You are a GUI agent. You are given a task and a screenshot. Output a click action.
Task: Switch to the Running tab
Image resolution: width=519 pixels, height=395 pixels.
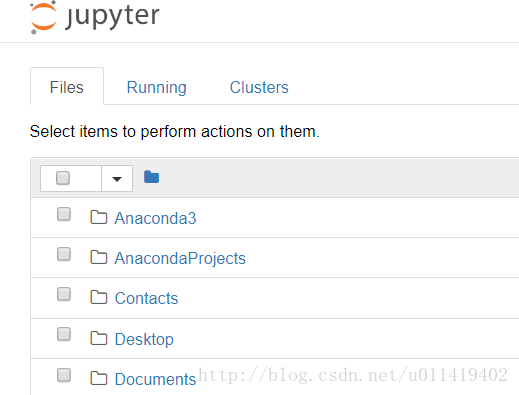(x=156, y=87)
